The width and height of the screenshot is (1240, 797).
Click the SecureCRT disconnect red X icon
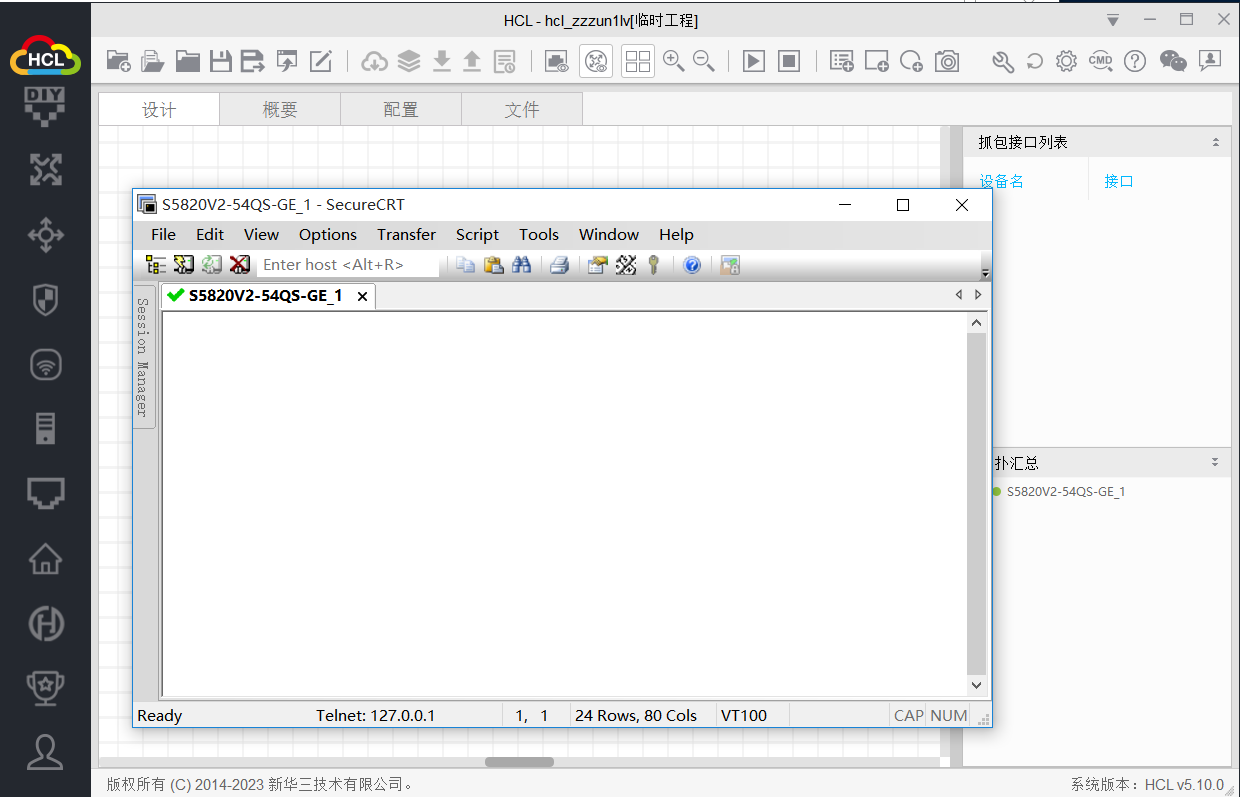click(240, 265)
